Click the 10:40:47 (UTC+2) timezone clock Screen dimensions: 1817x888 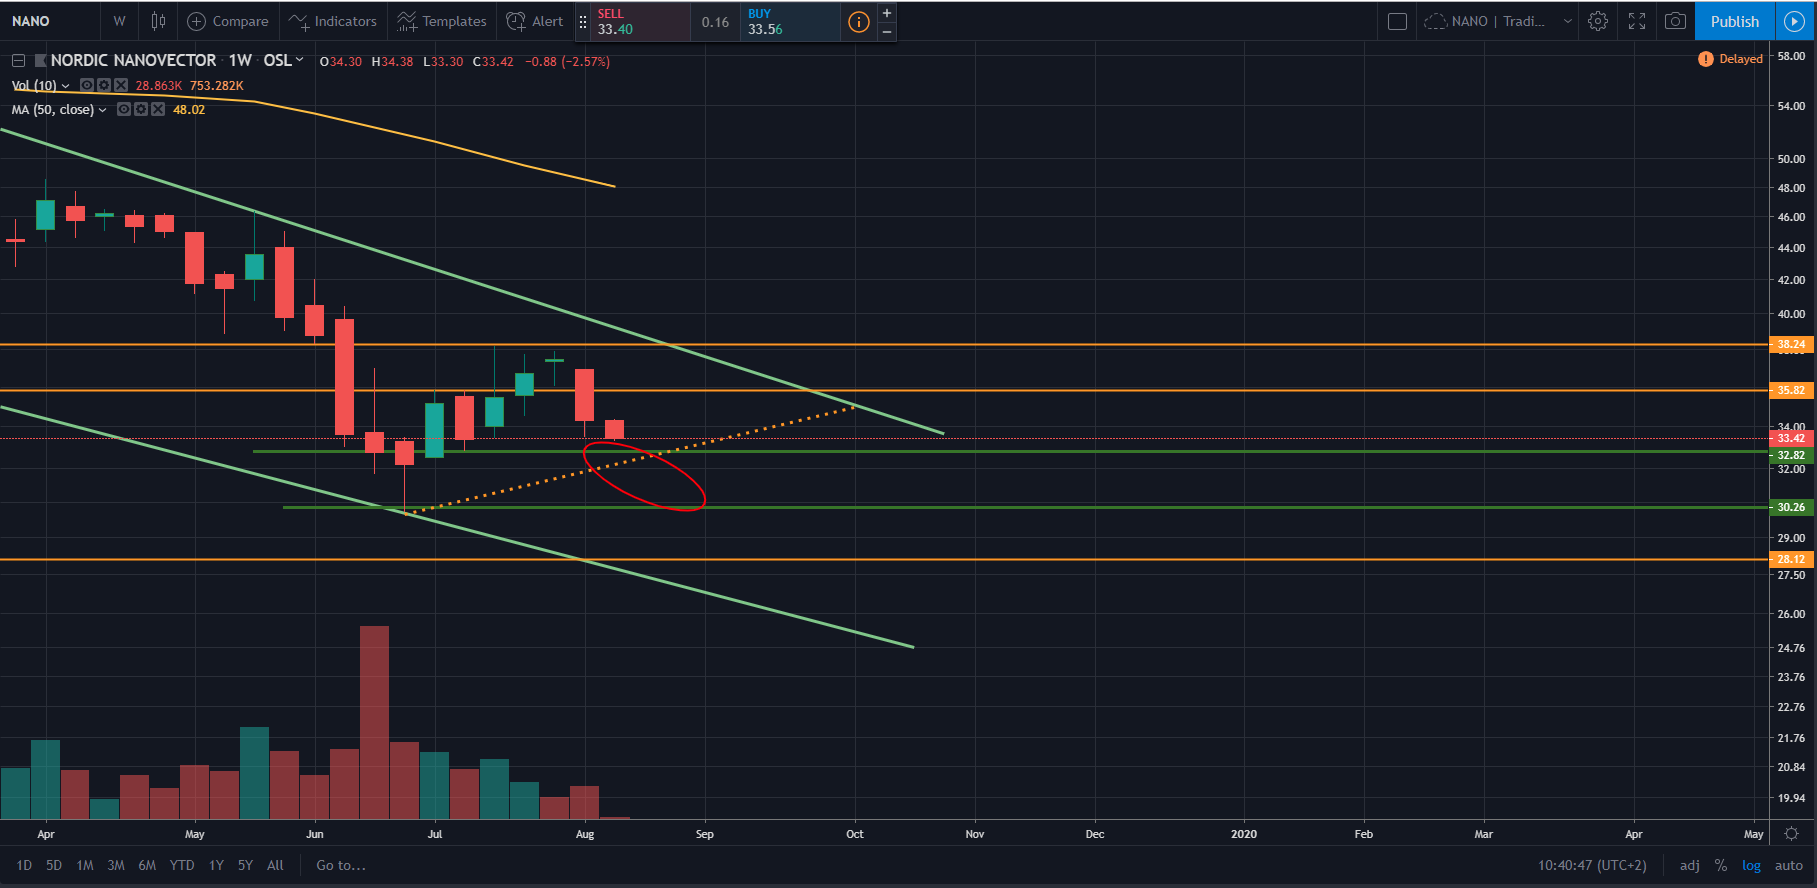[x=1592, y=865]
